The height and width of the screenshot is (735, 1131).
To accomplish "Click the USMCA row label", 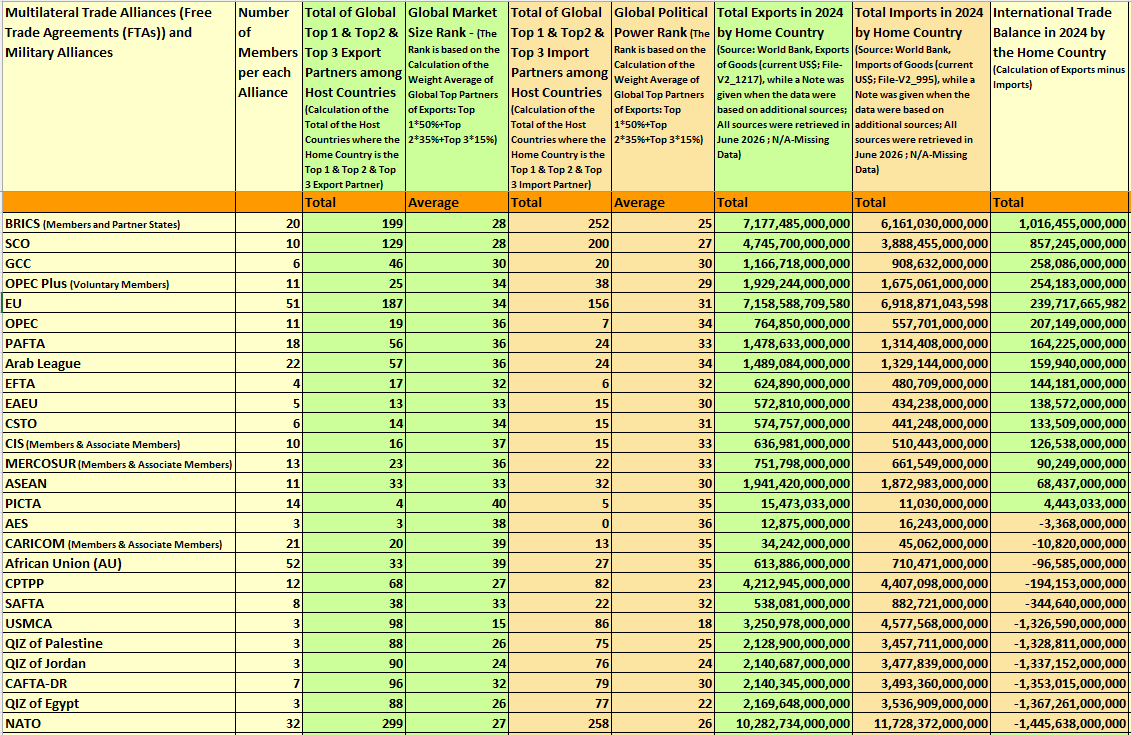I will tap(119, 623).
